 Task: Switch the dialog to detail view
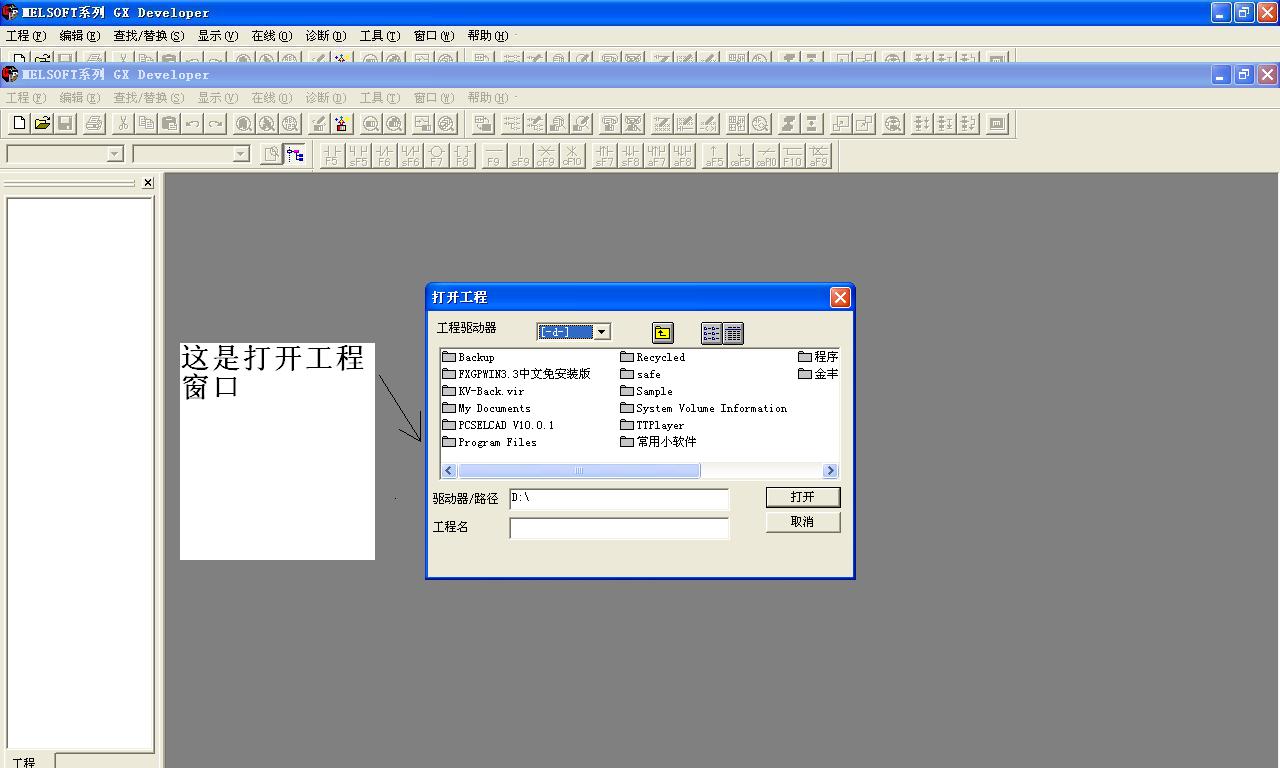point(733,333)
